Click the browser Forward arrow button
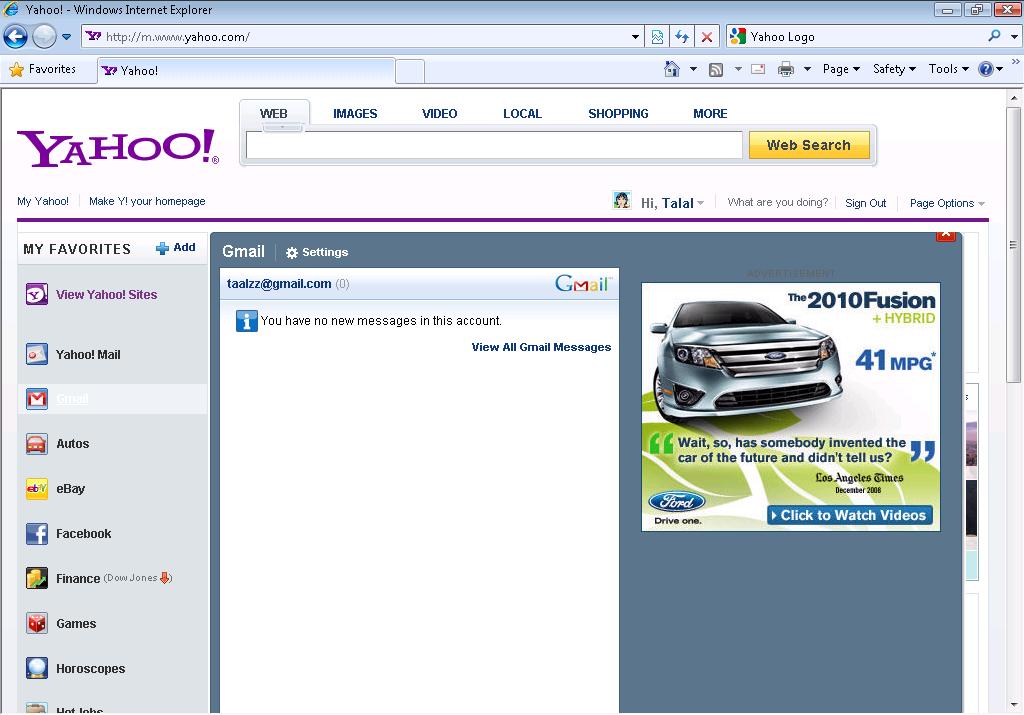Viewport: 1024px width, 715px height. click(44, 37)
